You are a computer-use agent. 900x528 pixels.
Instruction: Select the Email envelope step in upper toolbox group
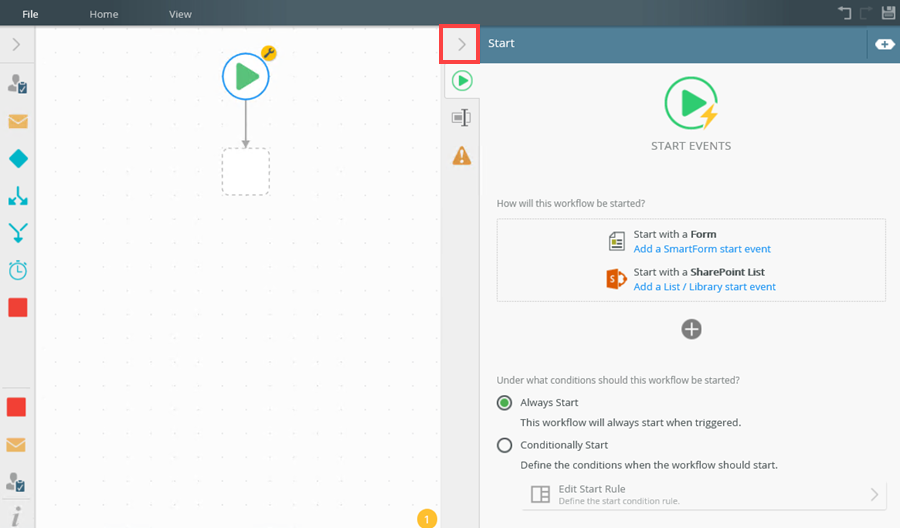[x=18, y=121]
